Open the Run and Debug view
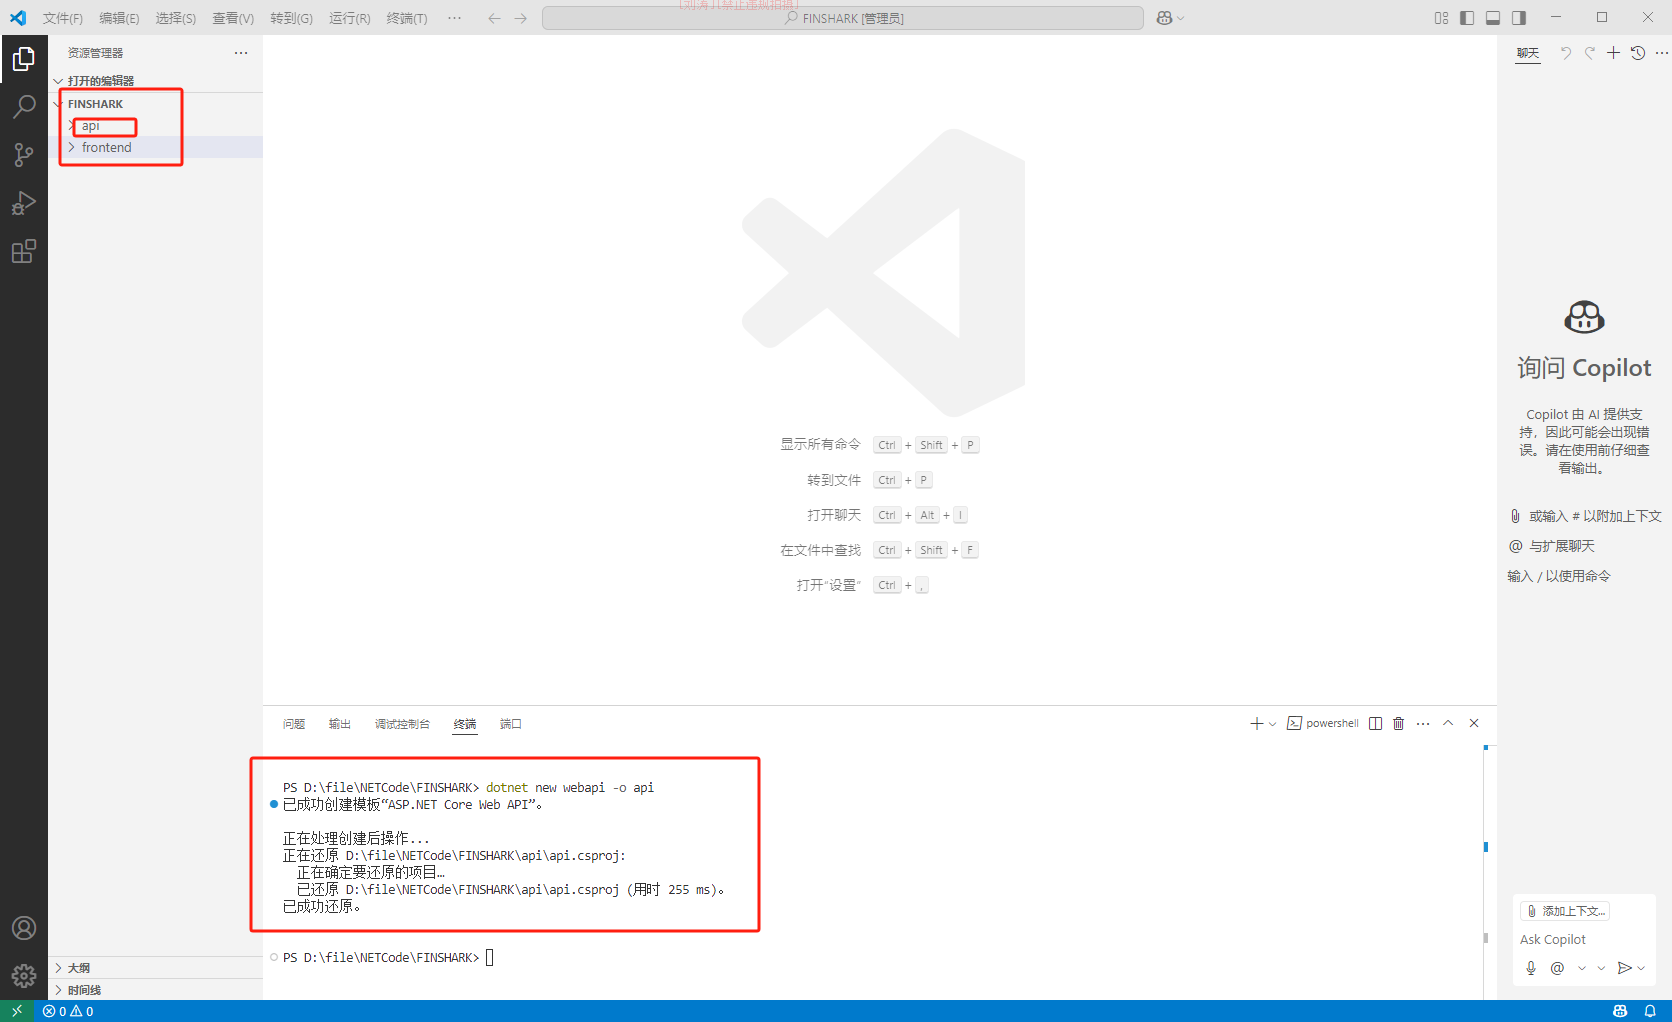 tap(24, 203)
